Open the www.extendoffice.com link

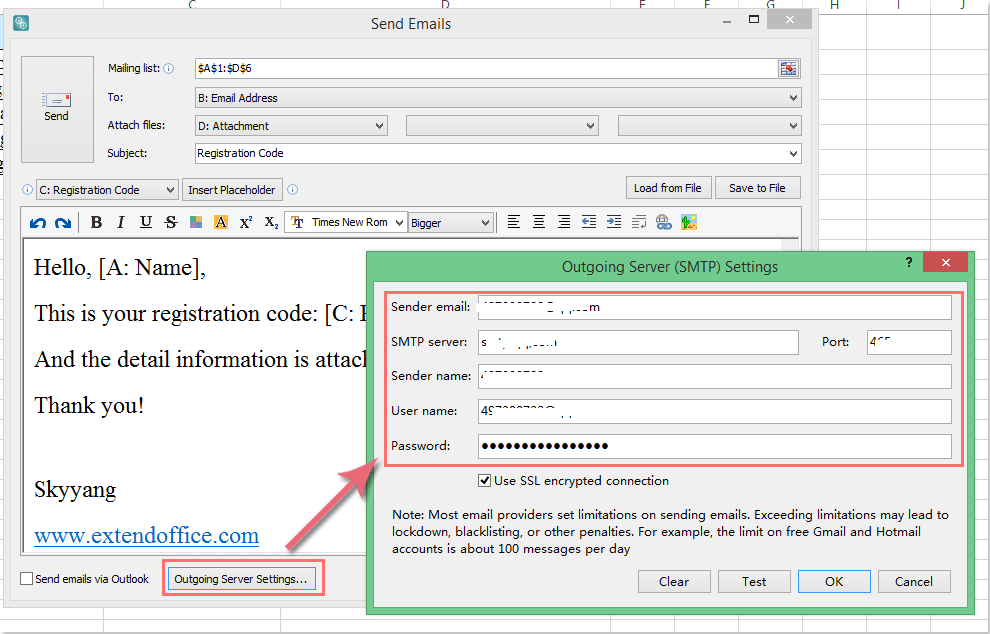(145, 536)
